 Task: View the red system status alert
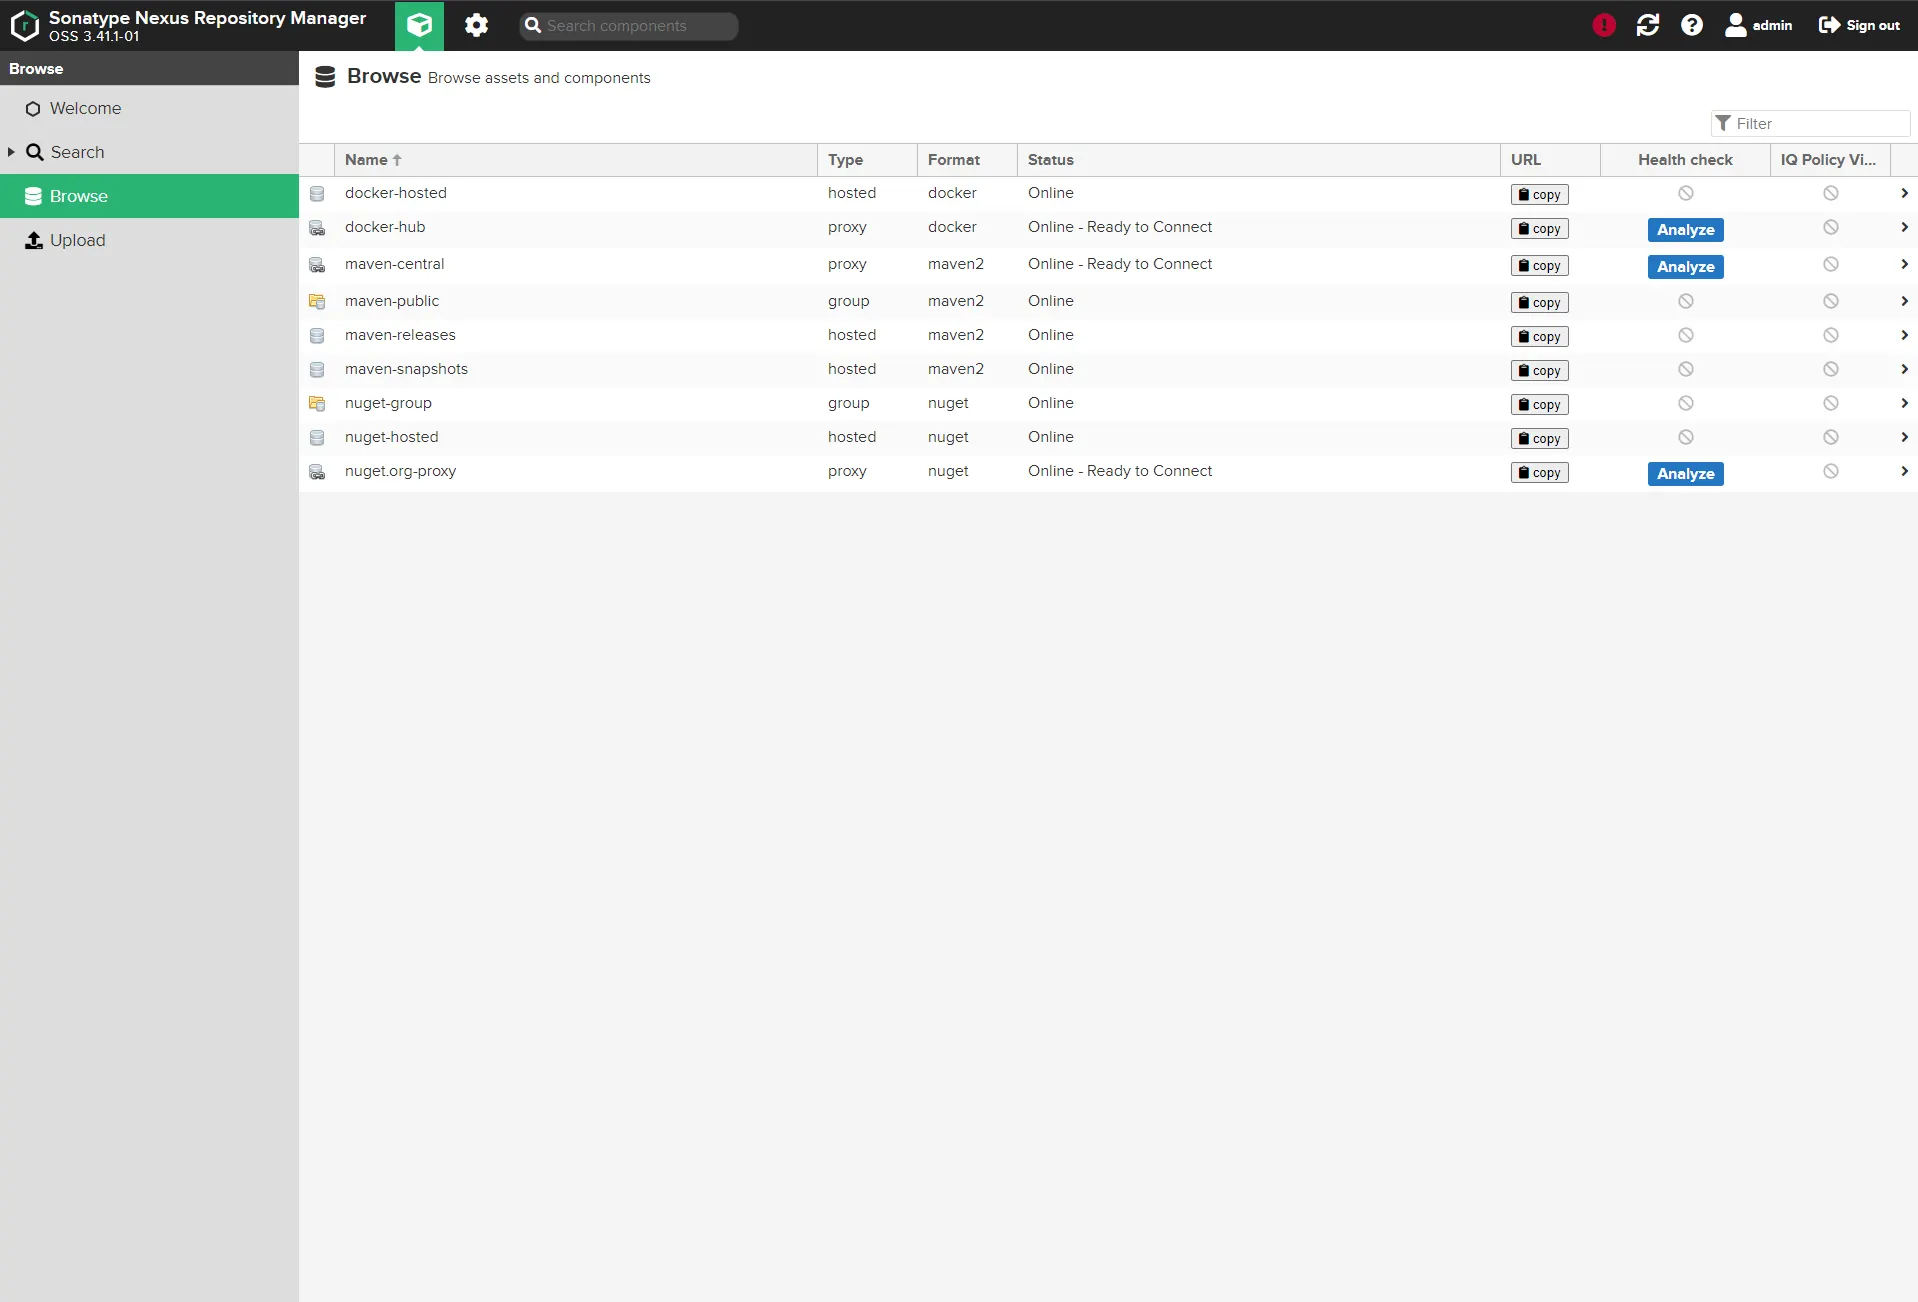coord(1604,25)
